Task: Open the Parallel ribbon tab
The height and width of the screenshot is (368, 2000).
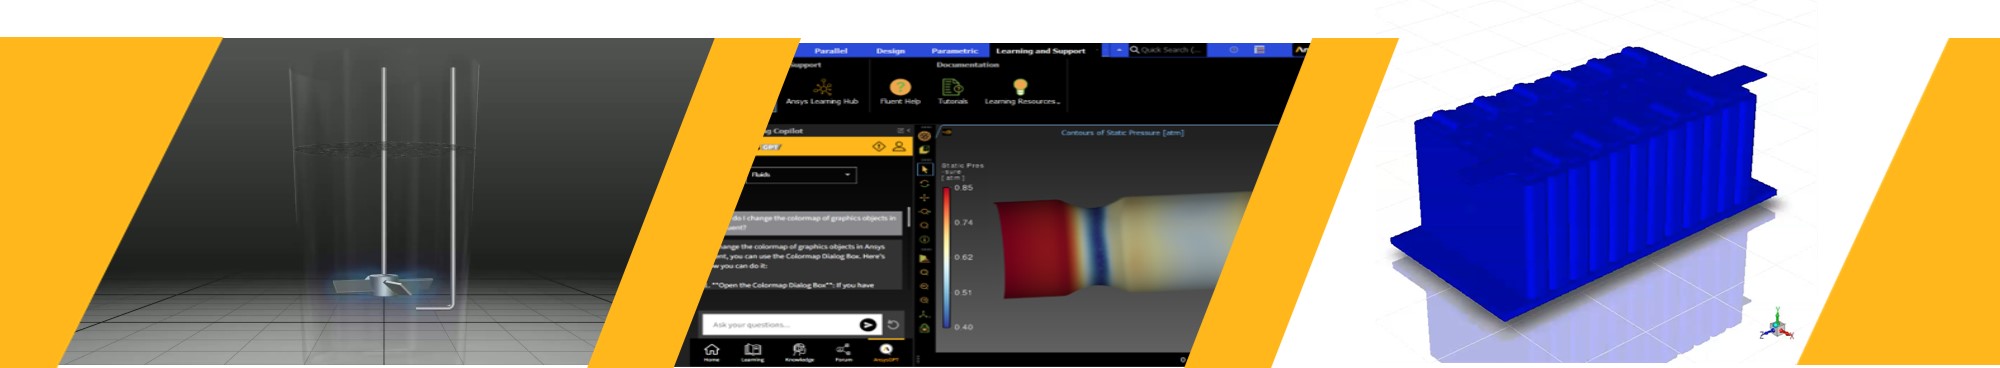Action: pos(830,50)
